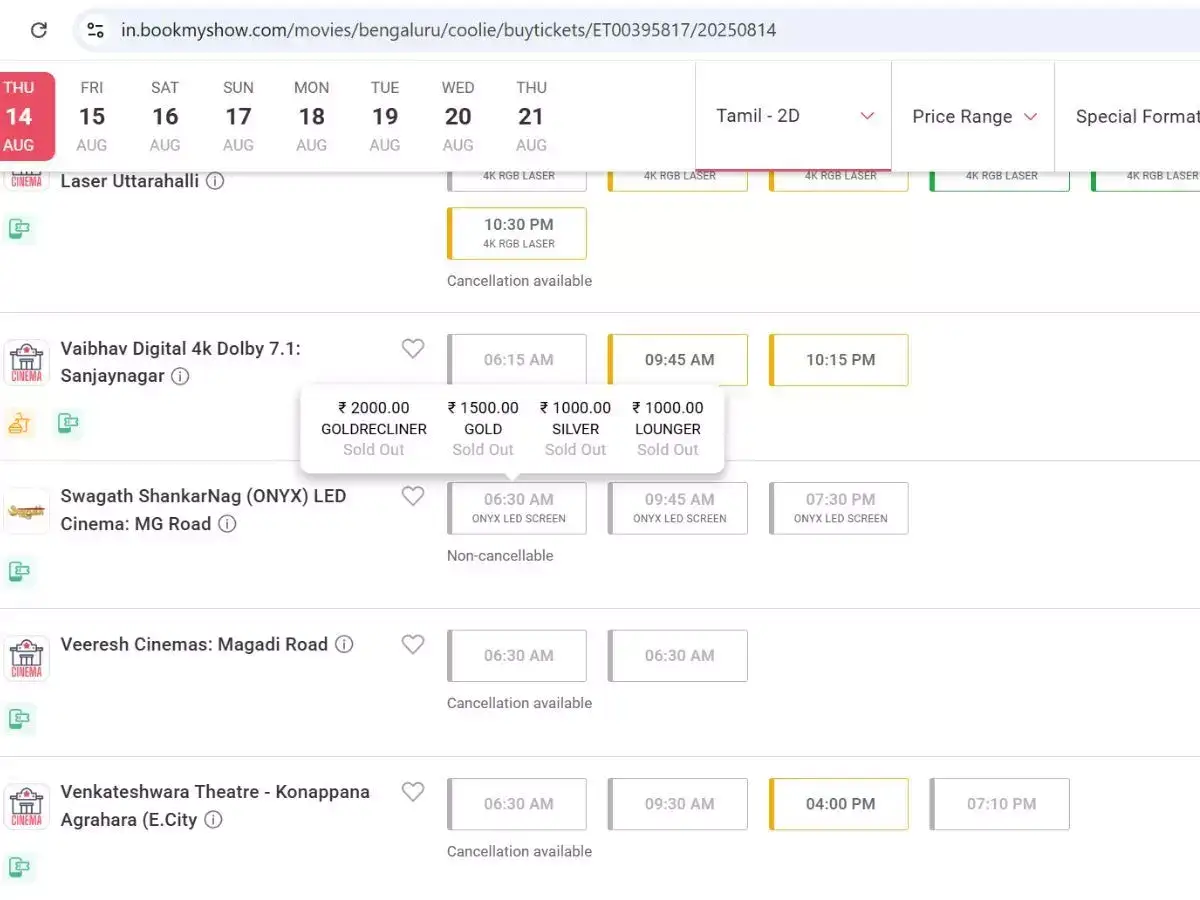Click Venkateshwara 06:30 AM showtime
The height and width of the screenshot is (900, 1200).
(x=517, y=804)
